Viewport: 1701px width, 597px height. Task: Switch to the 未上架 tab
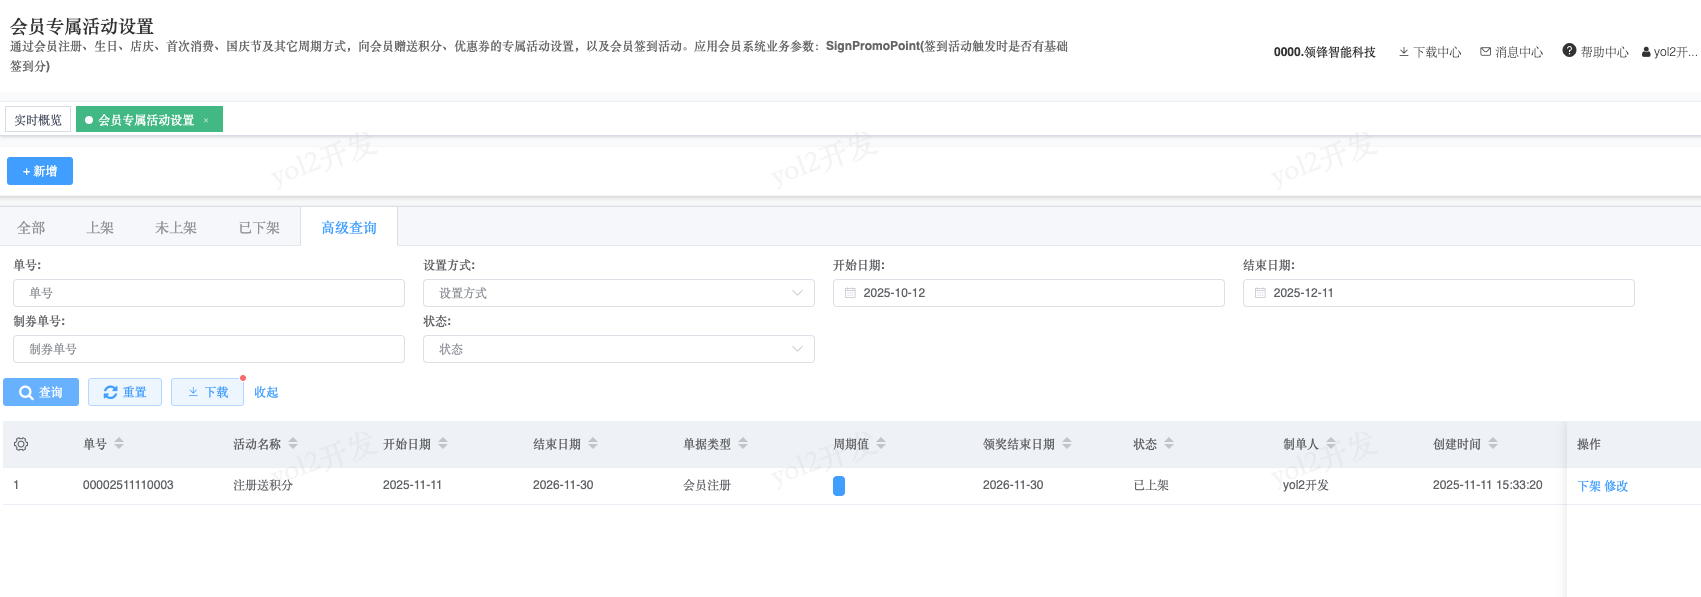pyautogui.click(x=176, y=228)
